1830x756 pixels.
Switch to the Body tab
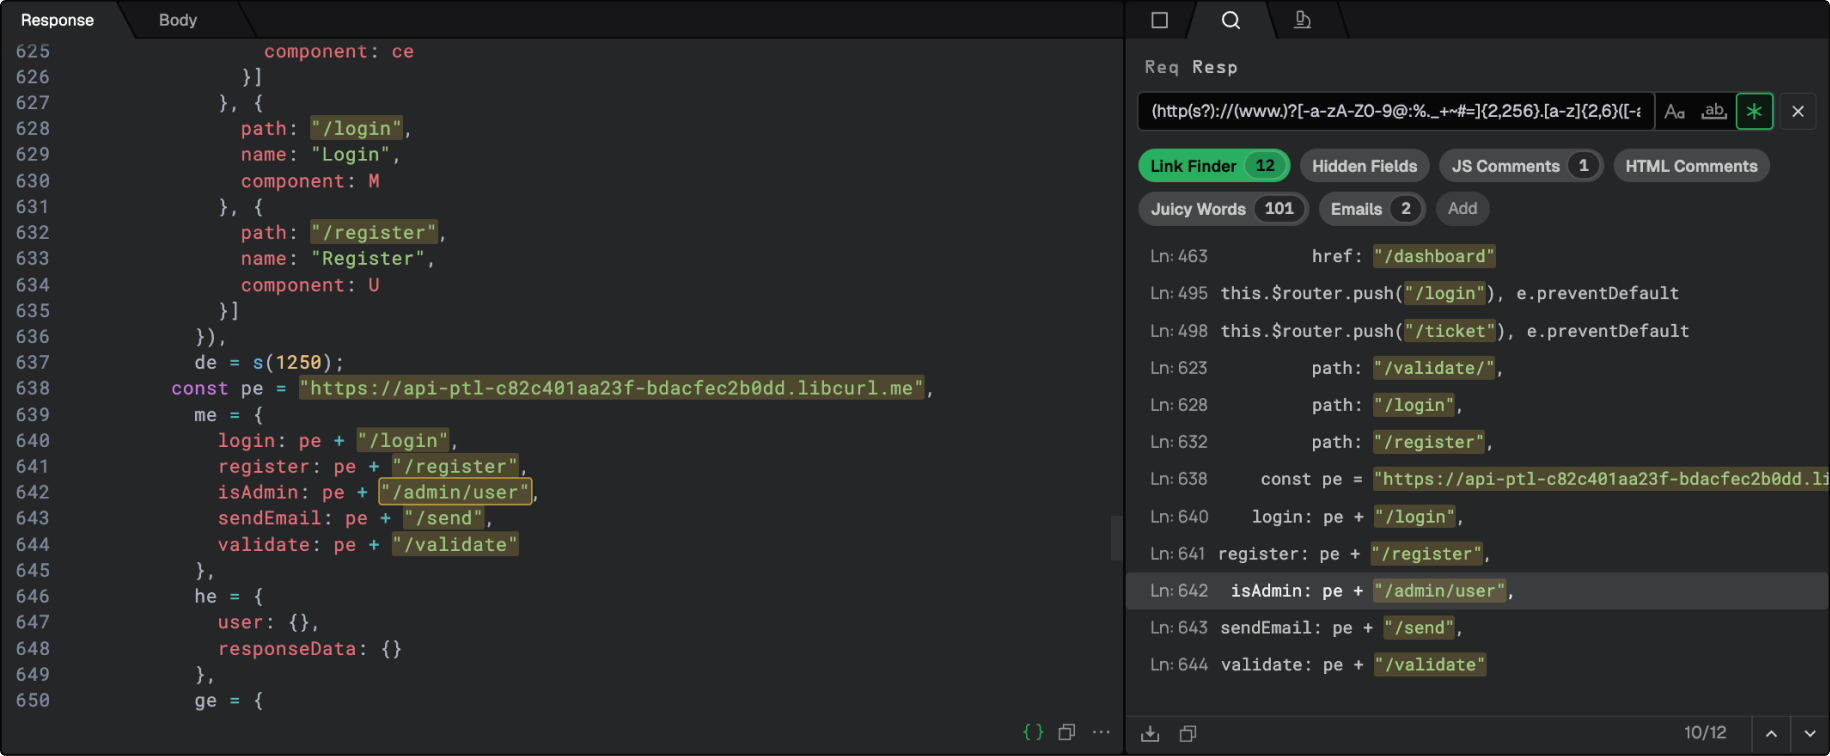pos(178,20)
